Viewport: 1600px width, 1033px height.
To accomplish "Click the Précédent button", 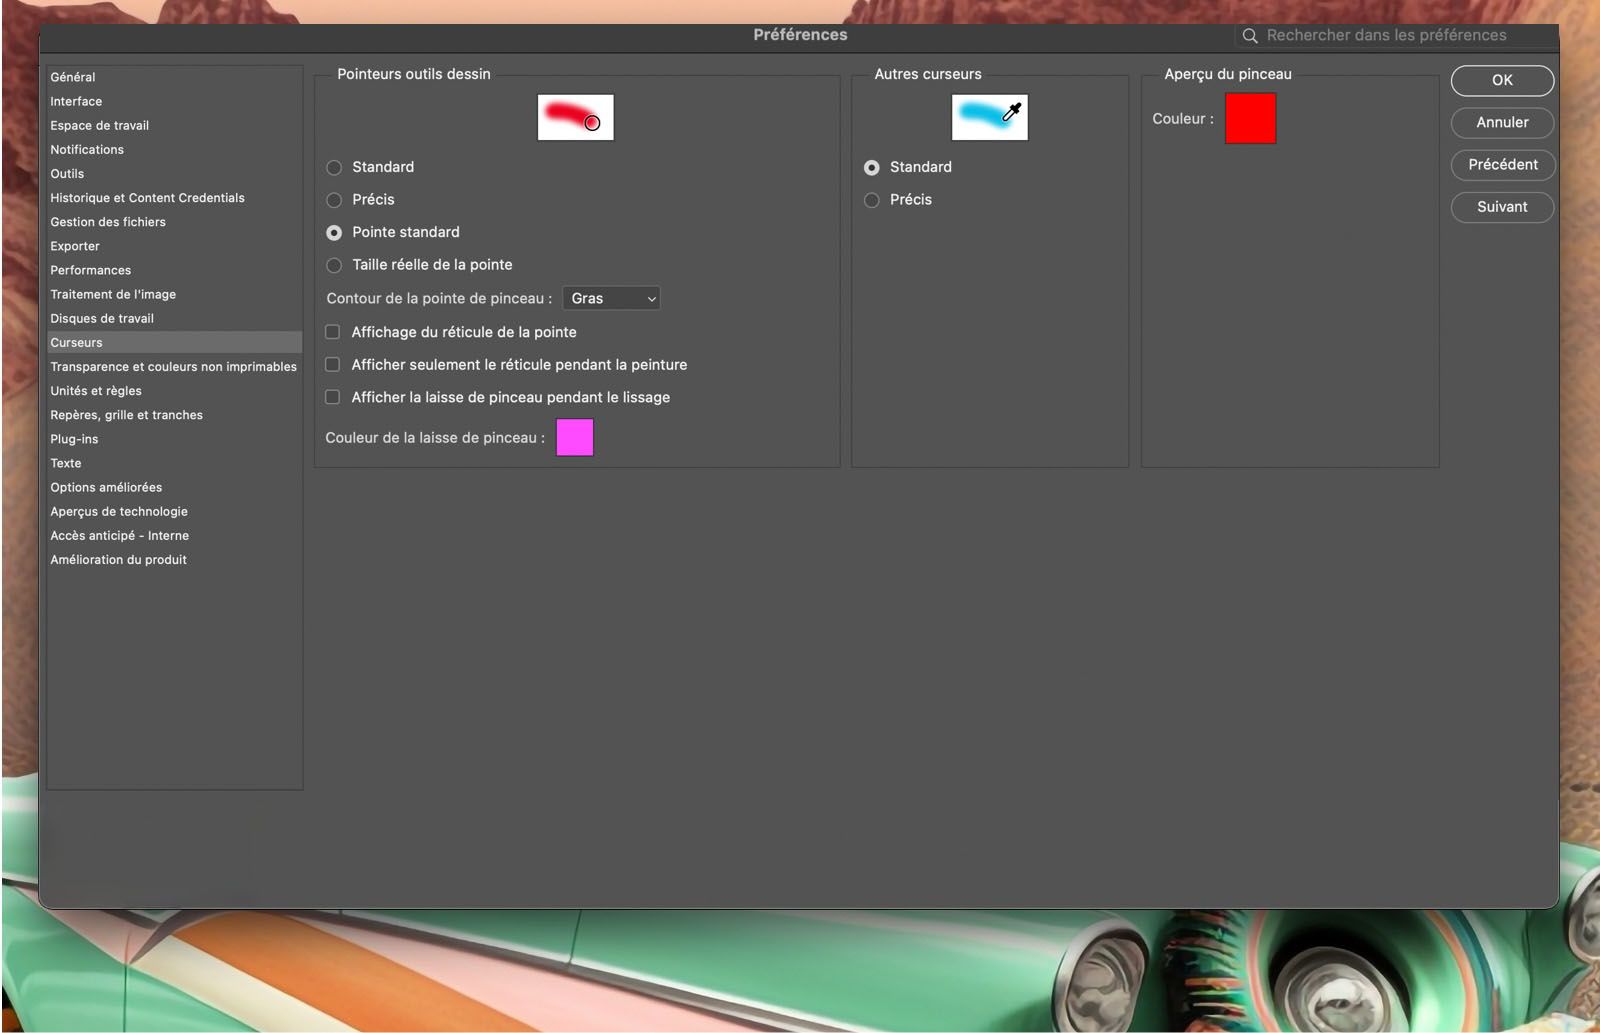I will [x=1502, y=164].
